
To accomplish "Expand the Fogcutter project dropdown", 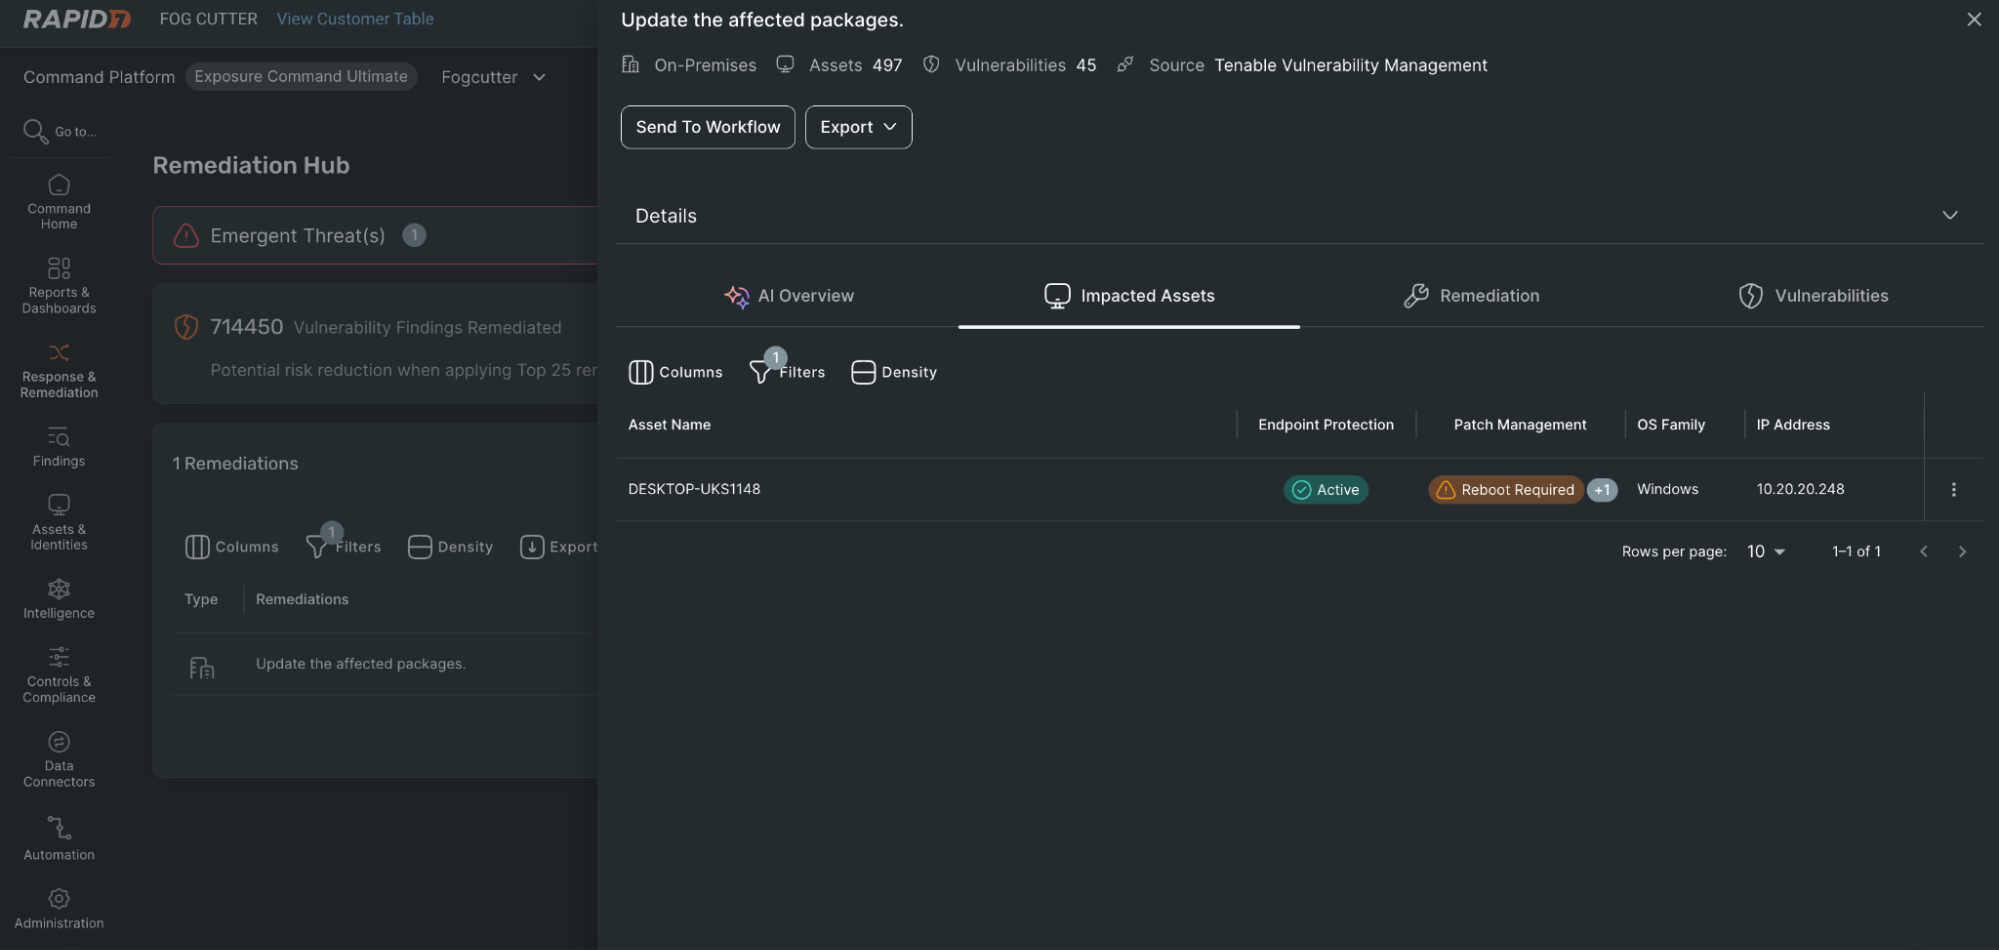I will pos(493,77).
